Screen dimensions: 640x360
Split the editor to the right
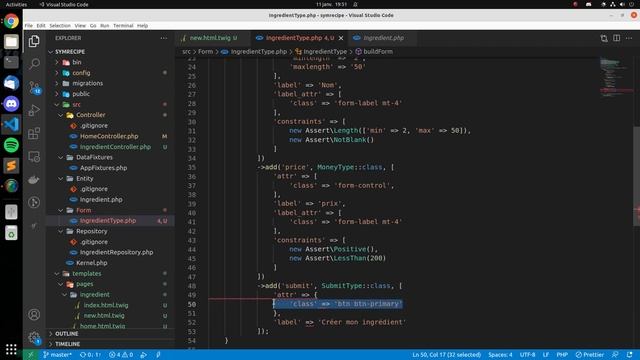(x=616, y=38)
